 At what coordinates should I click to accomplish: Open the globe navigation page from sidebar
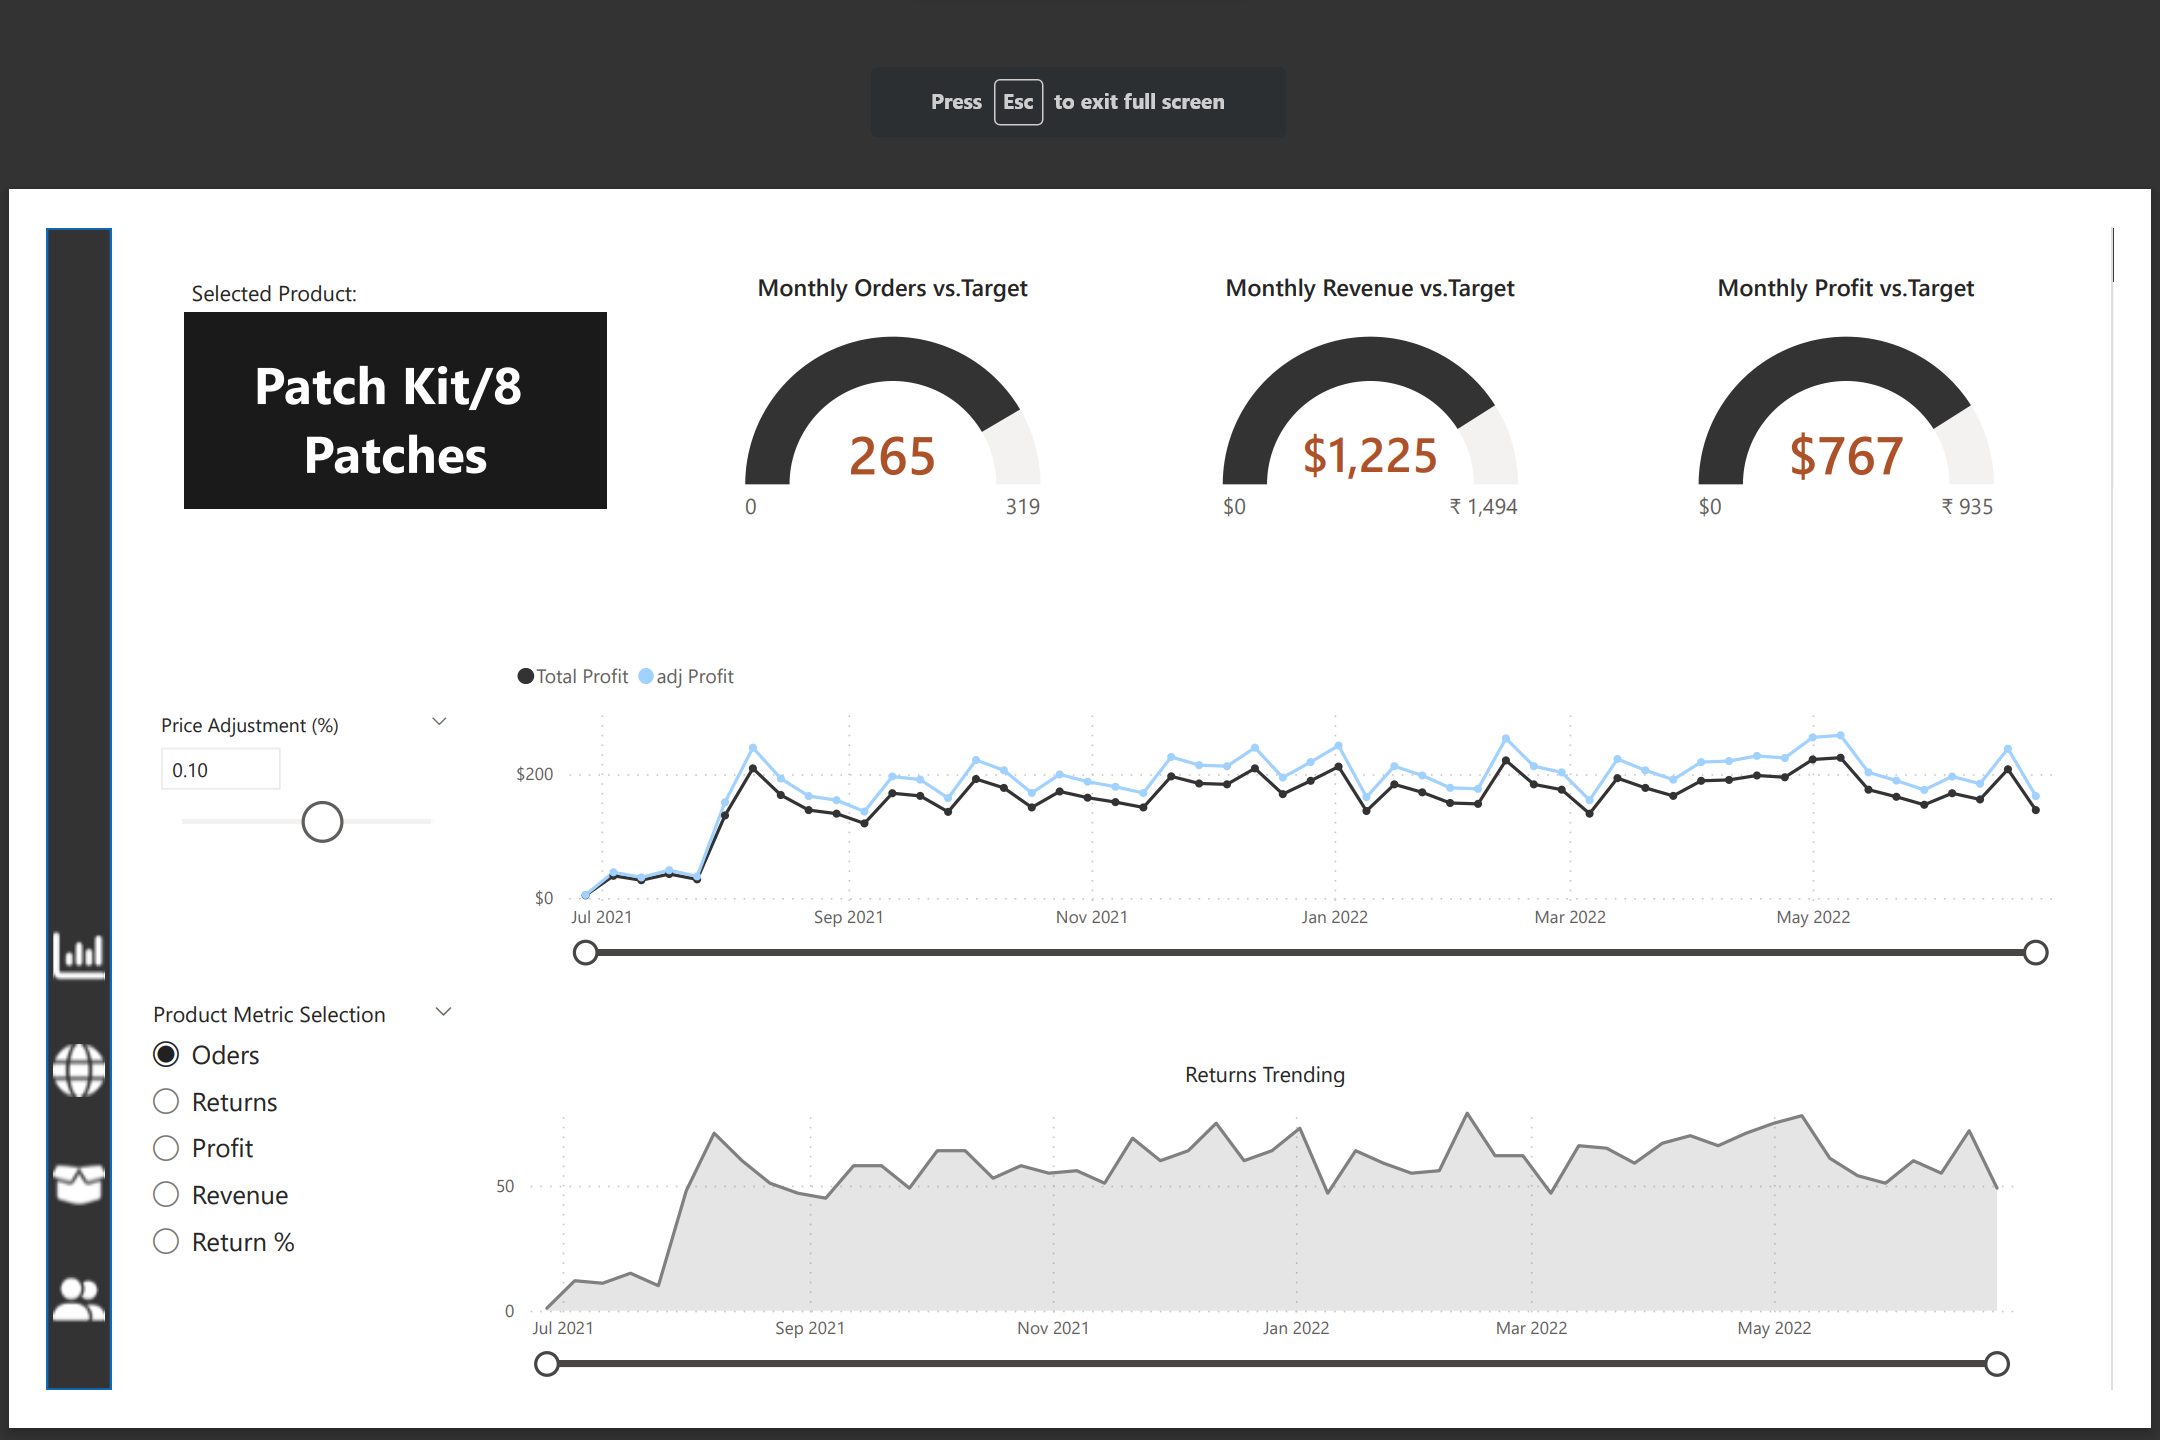tap(78, 1070)
